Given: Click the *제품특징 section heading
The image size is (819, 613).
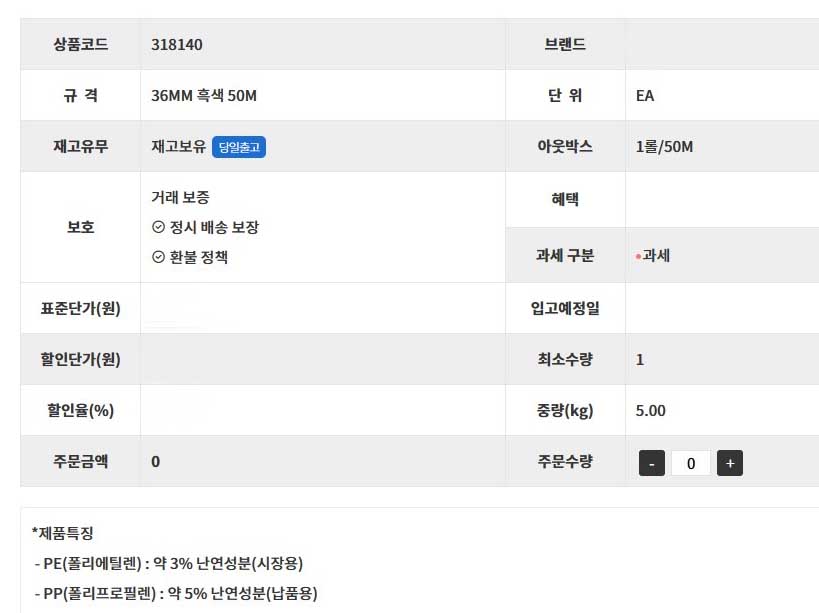Looking at the screenshot, I should (62, 533).
